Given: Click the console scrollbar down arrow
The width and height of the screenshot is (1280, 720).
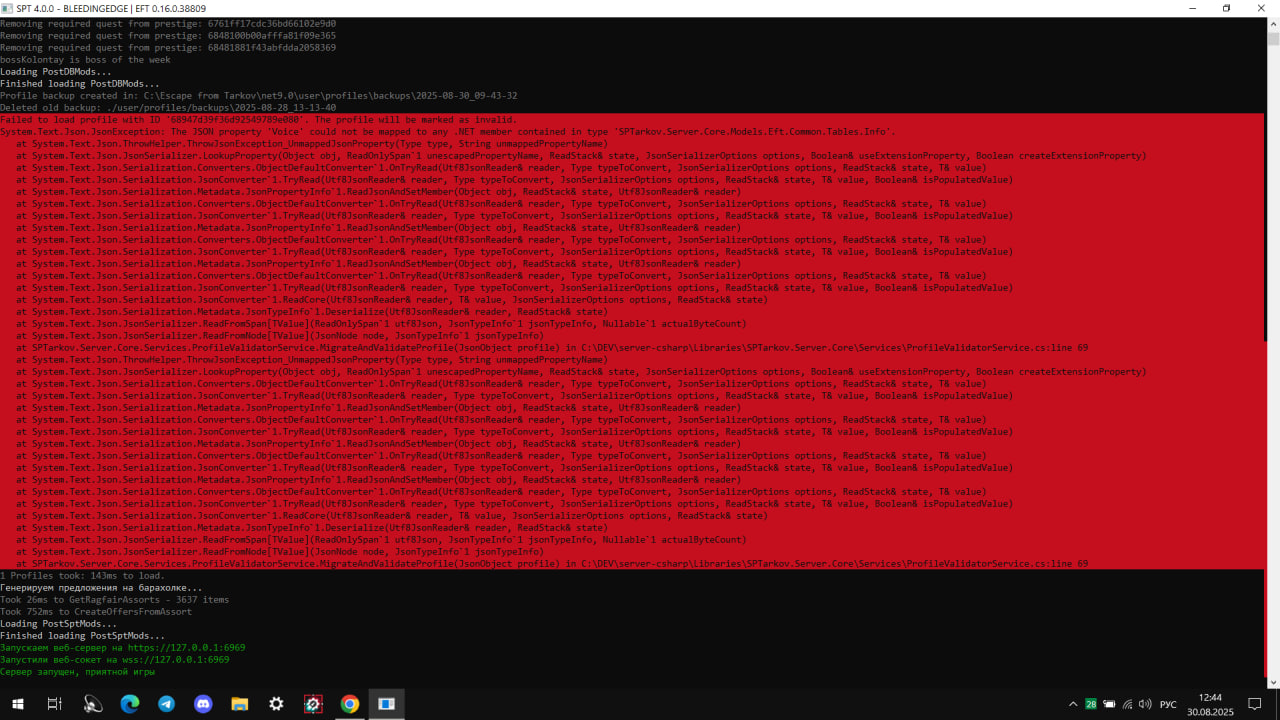Looking at the screenshot, I should (x=1273, y=681).
